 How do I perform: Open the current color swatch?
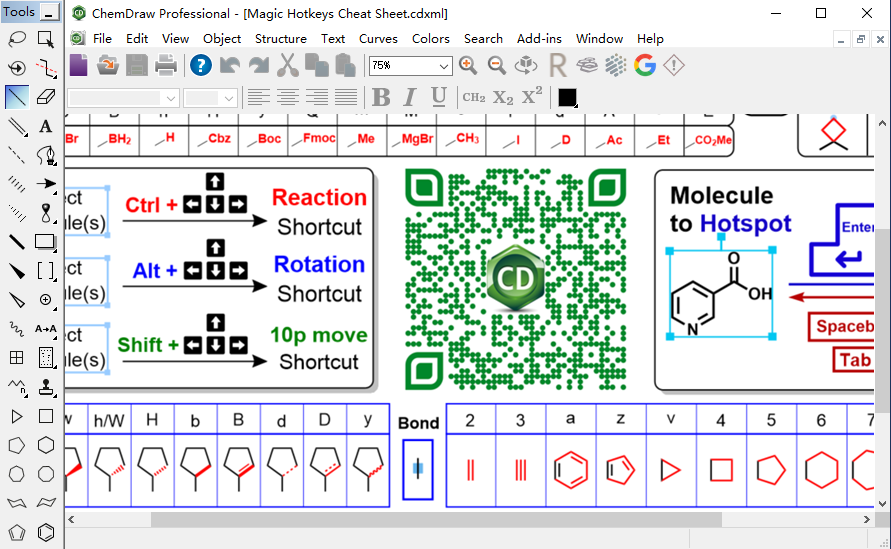(567, 98)
